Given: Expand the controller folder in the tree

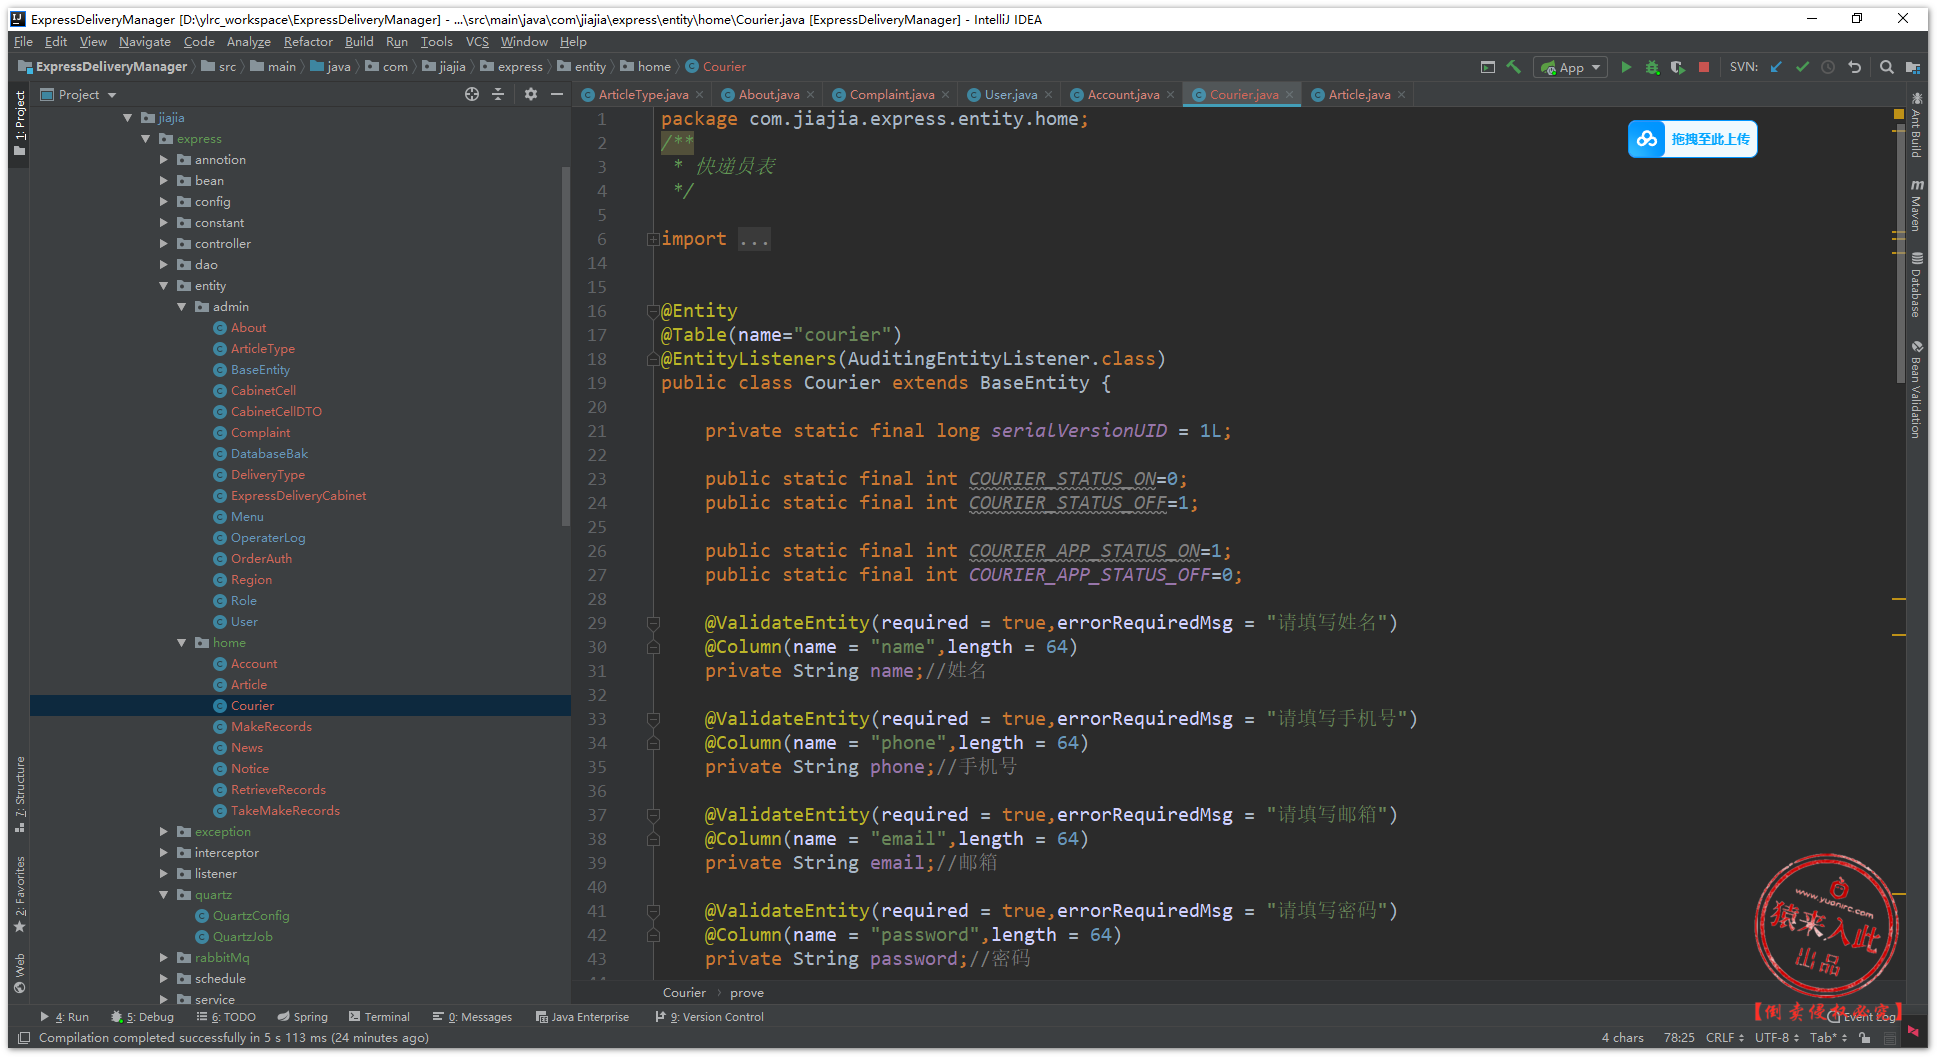Looking at the screenshot, I should pos(164,244).
